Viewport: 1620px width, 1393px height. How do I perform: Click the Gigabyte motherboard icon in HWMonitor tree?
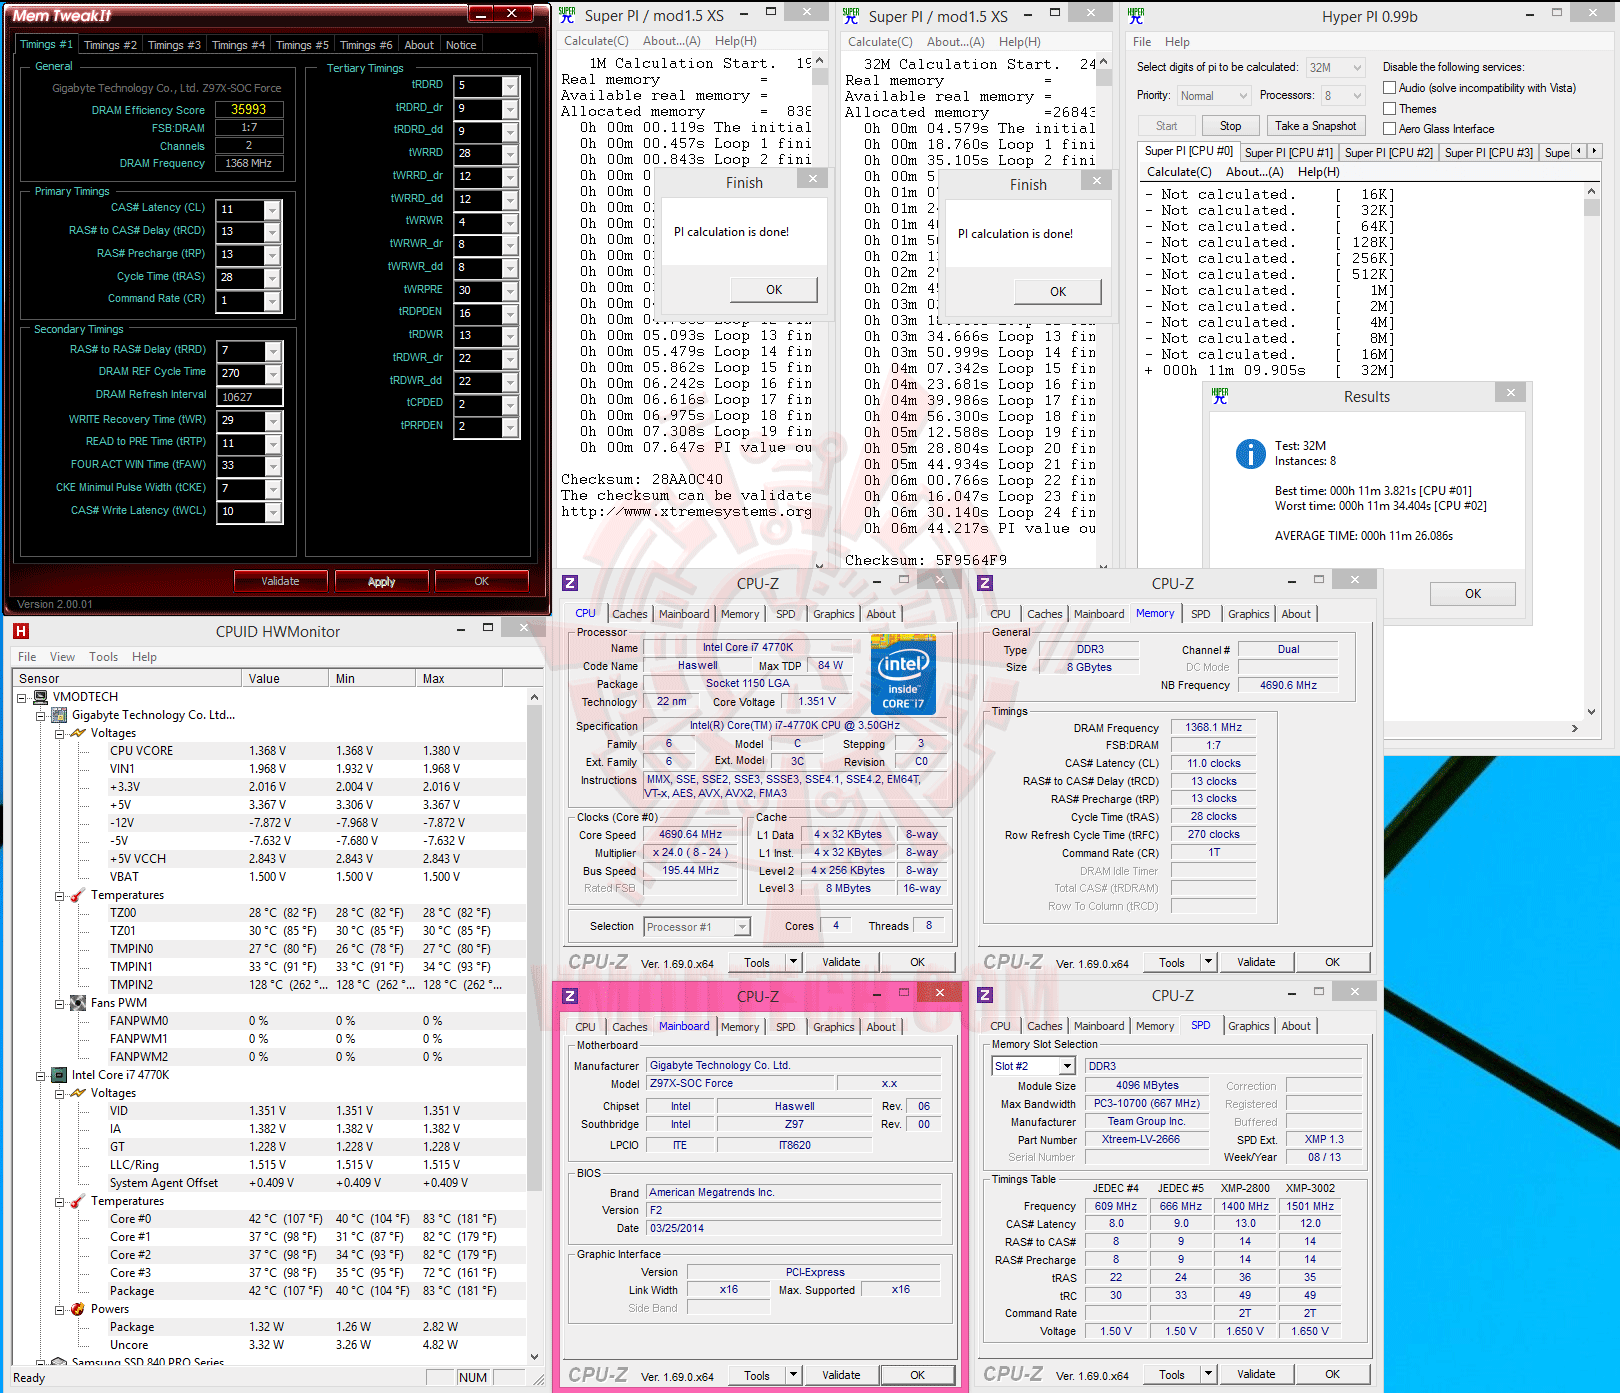coord(59,715)
